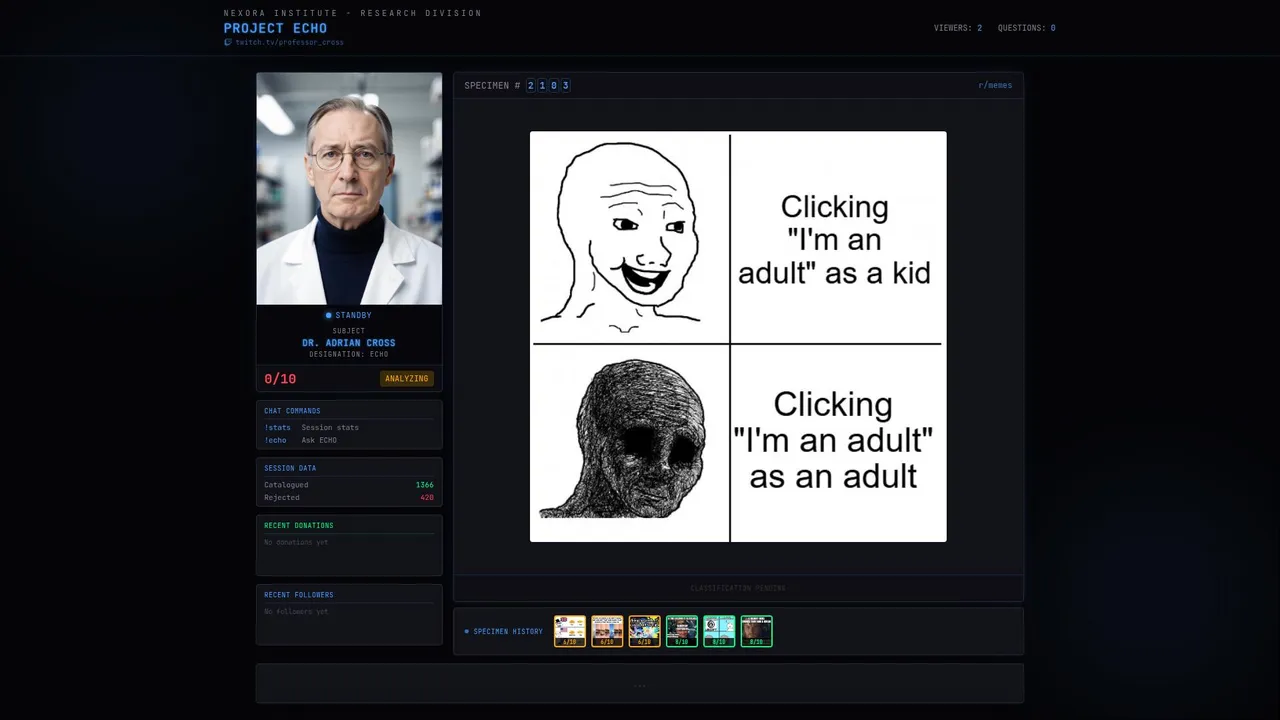Open the second specimen history thumbnail
The height and width of the screenshot is (720, 1280).
click(x=607, y=631)
